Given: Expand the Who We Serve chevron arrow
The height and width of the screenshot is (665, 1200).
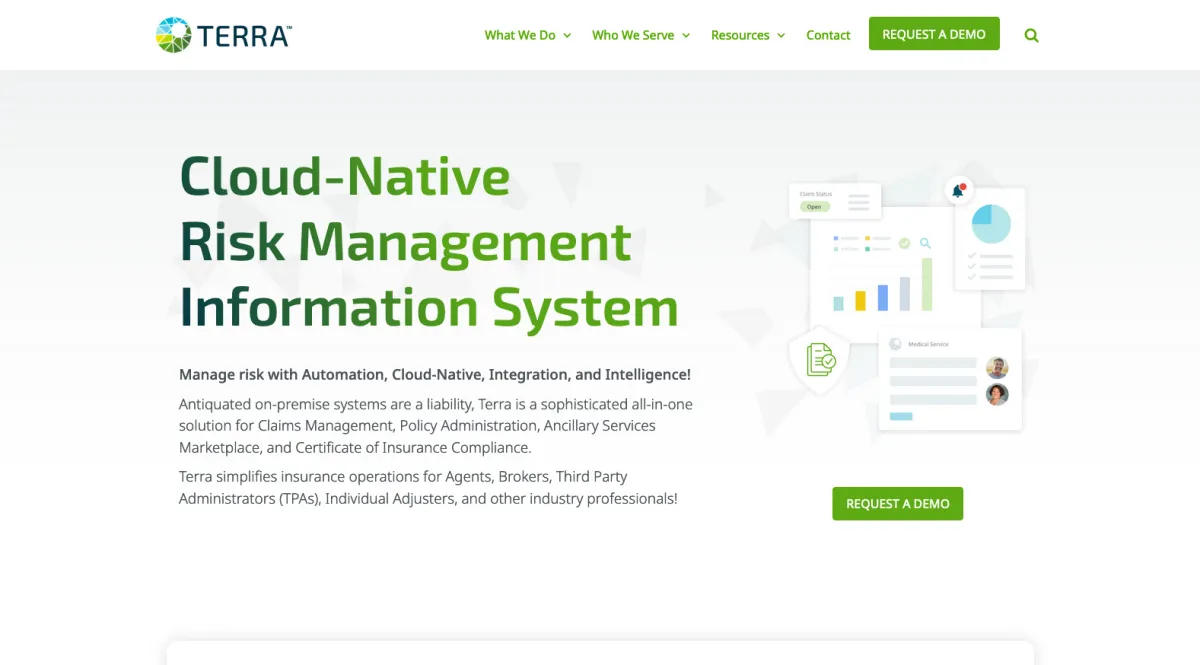Looking at the screenshot, I should [x=686, y=35].
